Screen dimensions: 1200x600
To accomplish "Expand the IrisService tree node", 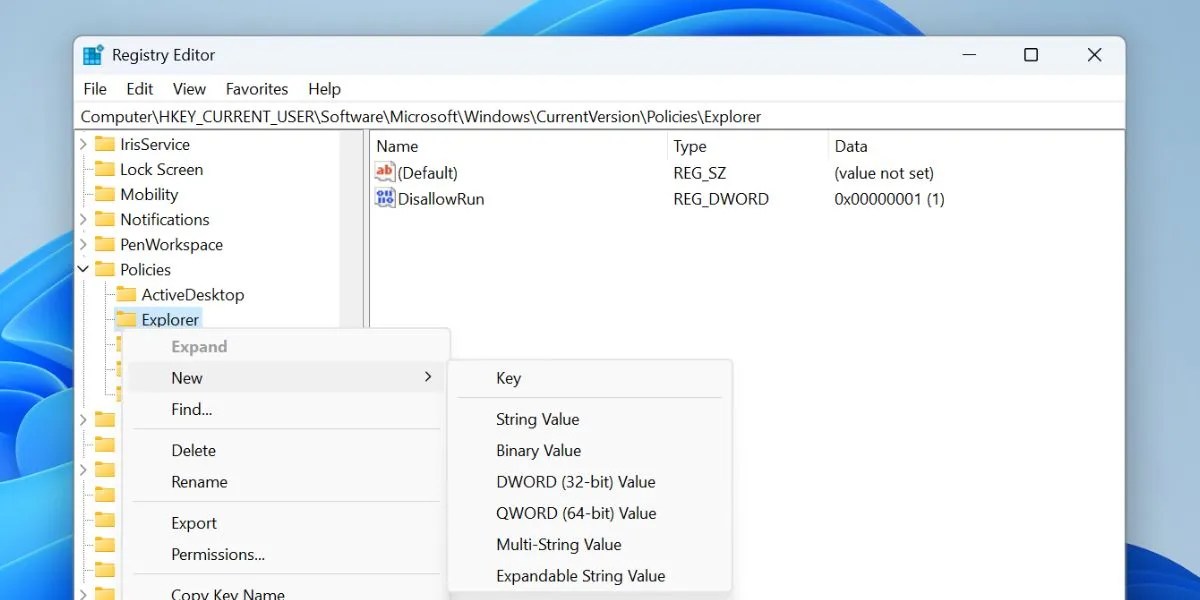I will click(84, 144).
